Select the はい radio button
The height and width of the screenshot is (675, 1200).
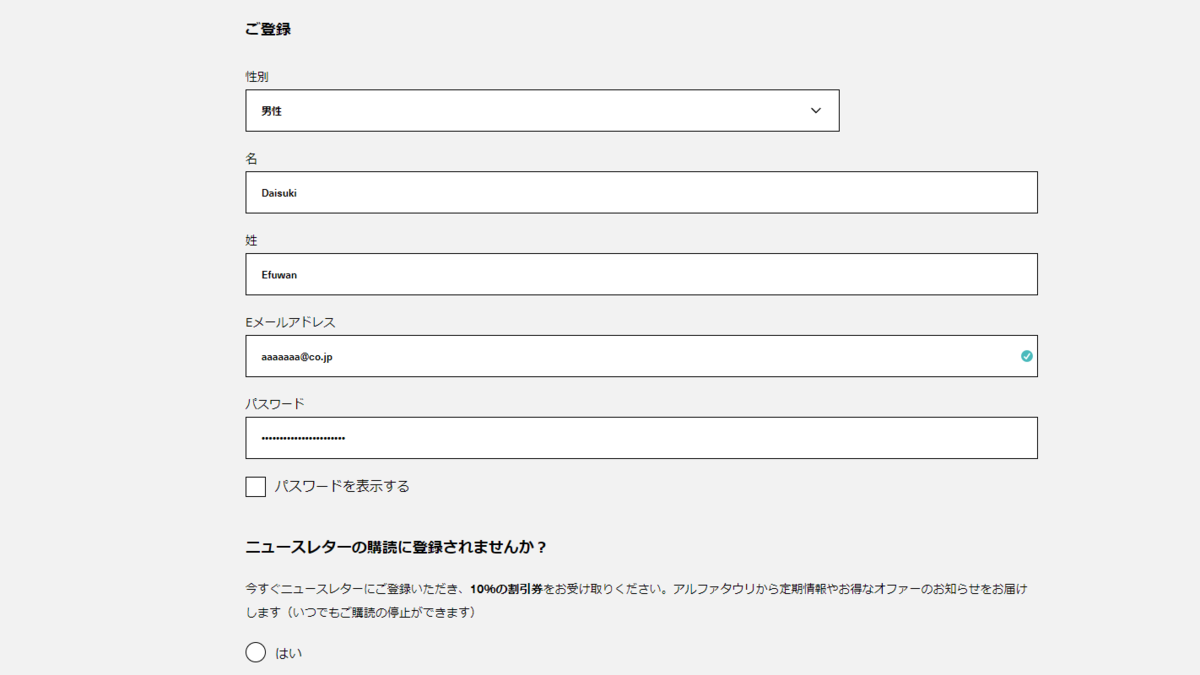(256, 653)
